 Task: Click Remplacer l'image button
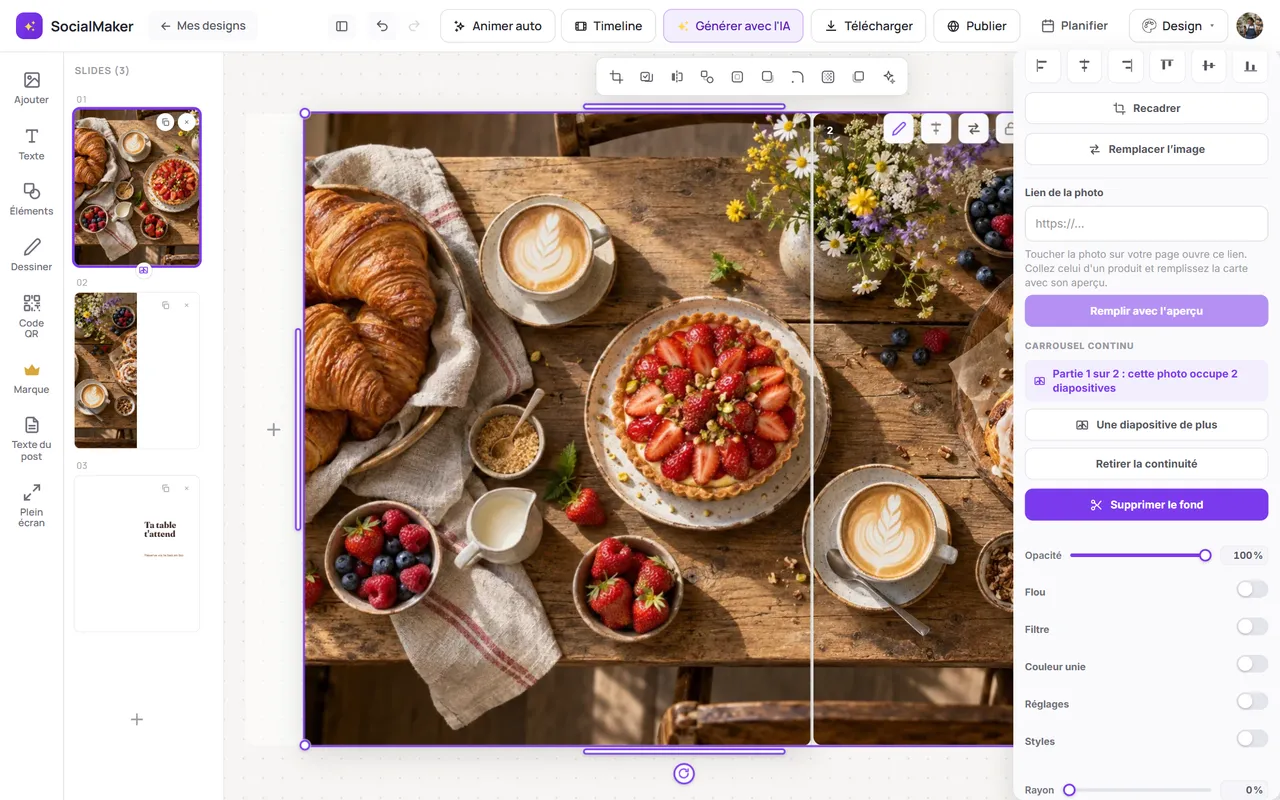(1146, 149)
